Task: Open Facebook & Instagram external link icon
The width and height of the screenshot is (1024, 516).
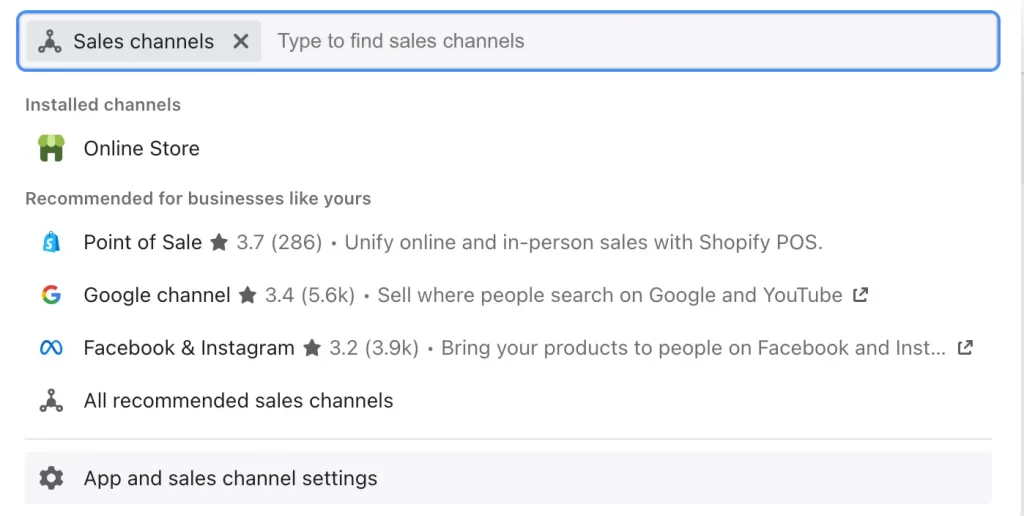Action: pos(965,347)
